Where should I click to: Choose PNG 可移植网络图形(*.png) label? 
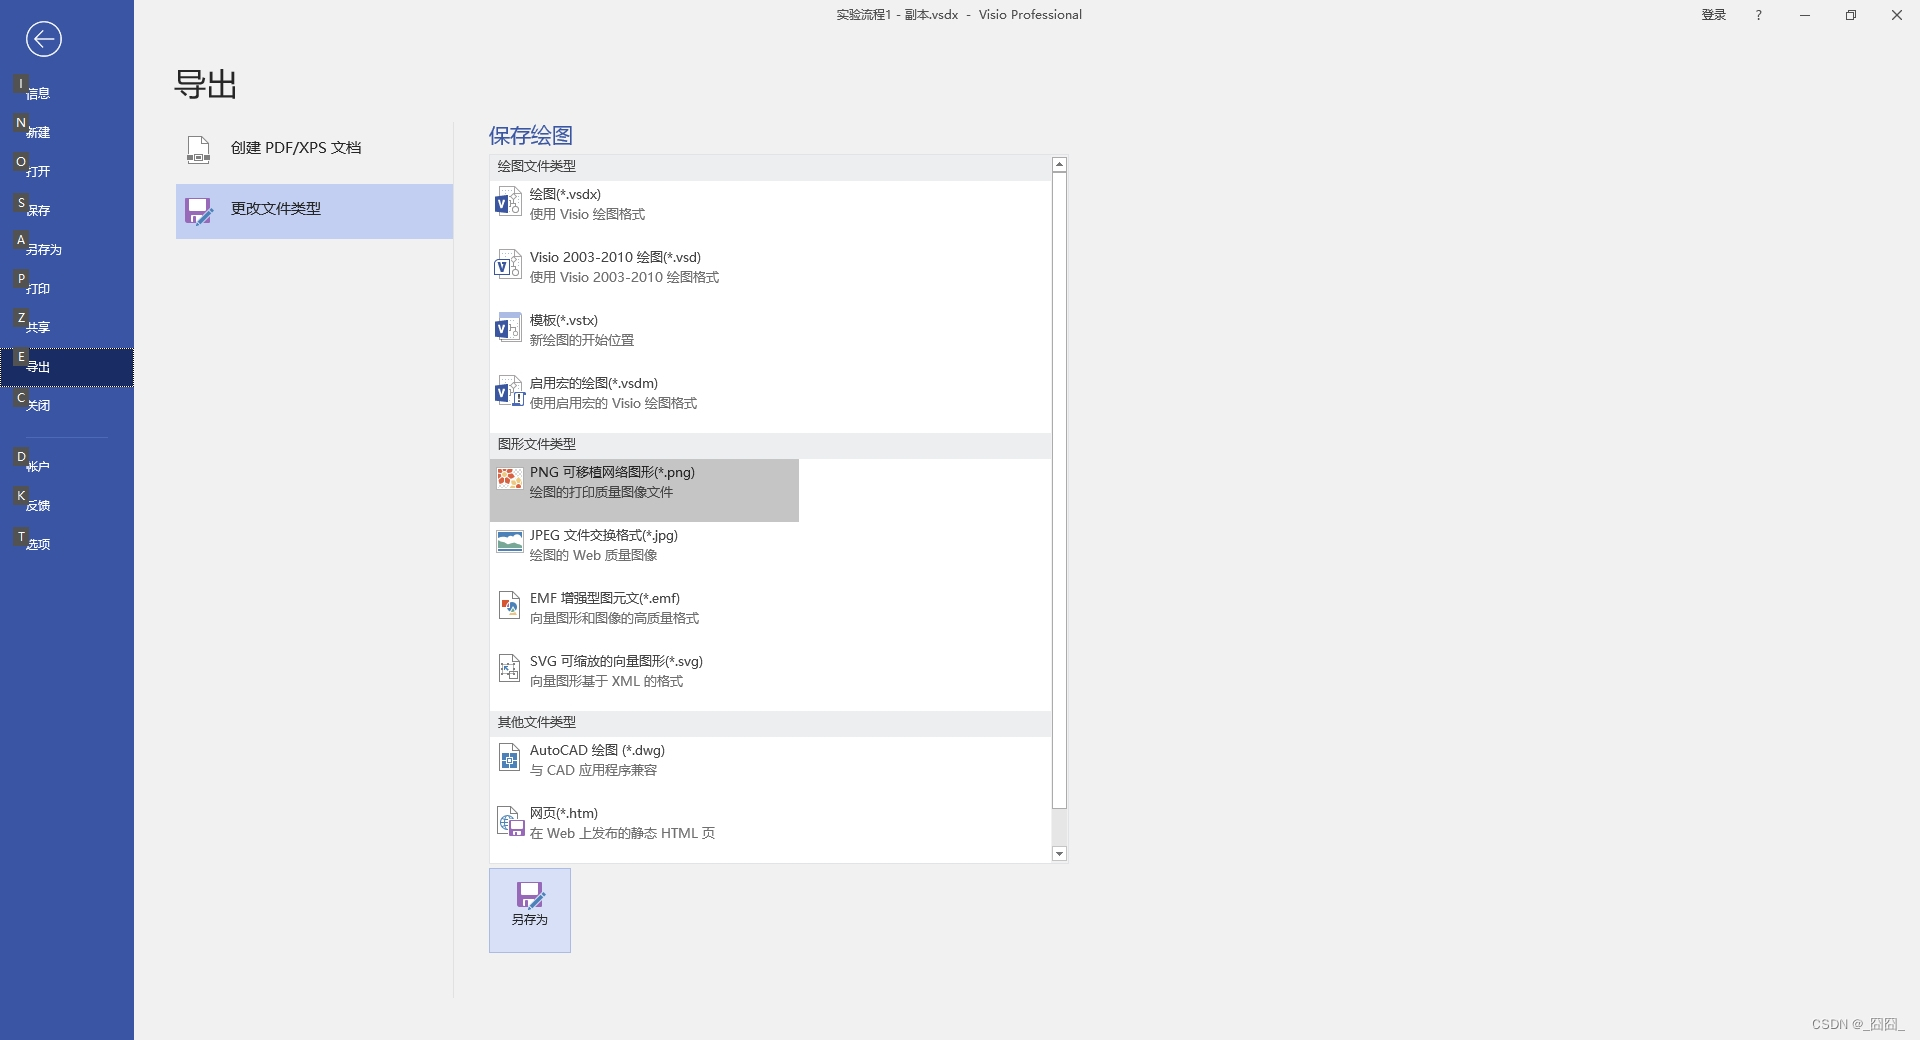pyautogui.click(x=612, y=472)
